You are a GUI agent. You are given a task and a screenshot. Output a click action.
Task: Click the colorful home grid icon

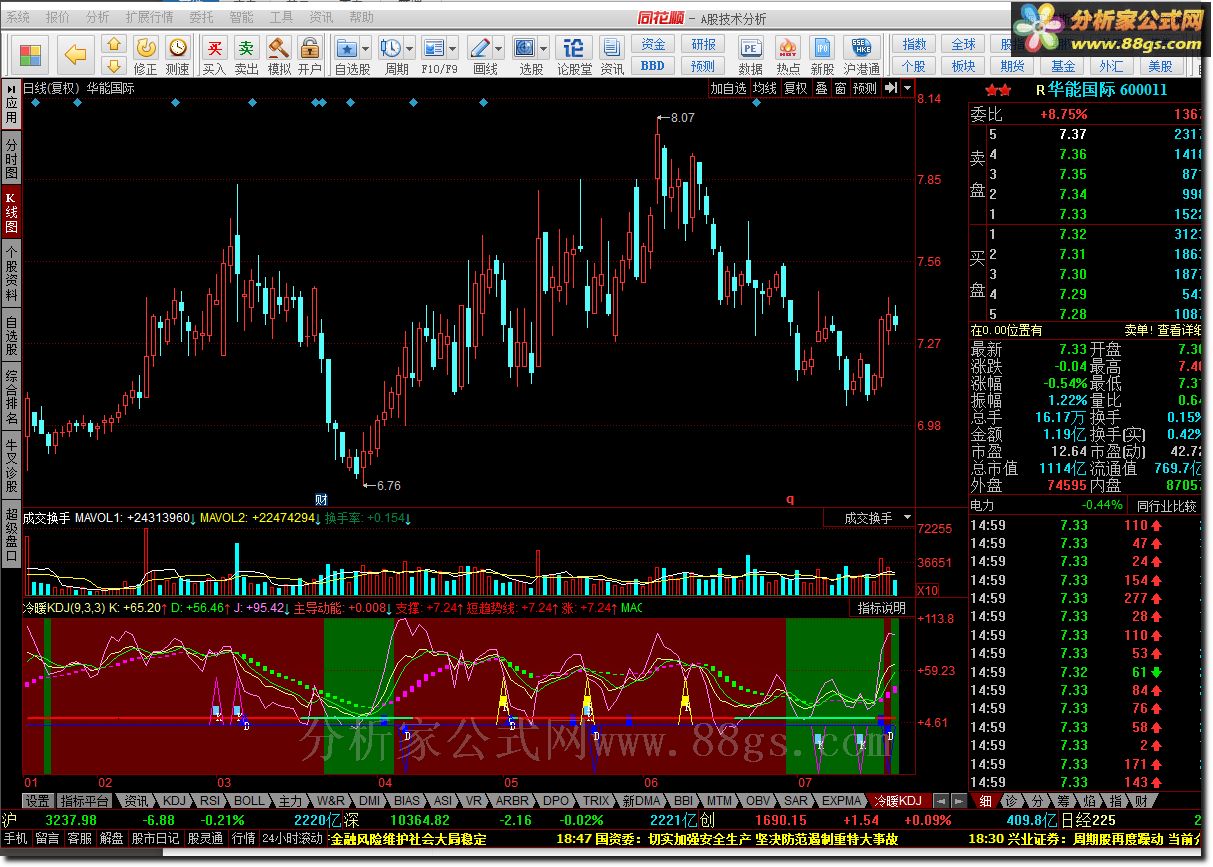[x=31, y=54]
